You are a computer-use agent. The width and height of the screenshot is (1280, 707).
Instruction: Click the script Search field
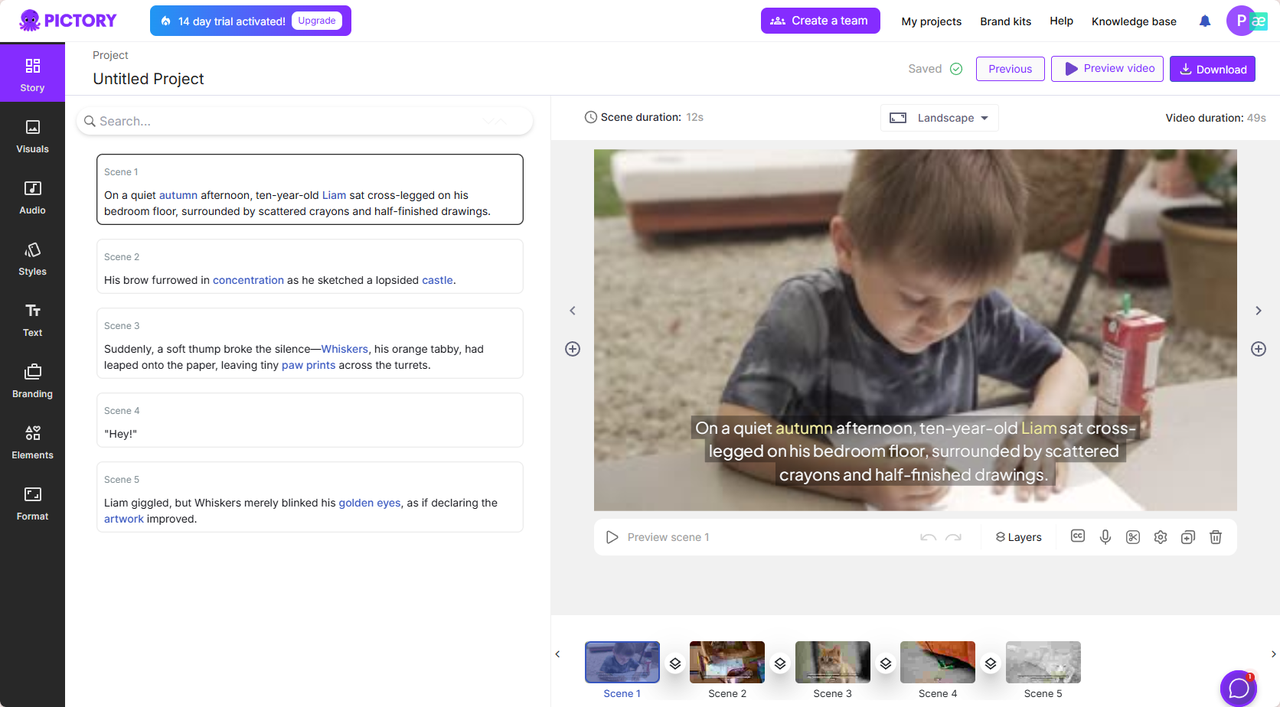point(305,121)
